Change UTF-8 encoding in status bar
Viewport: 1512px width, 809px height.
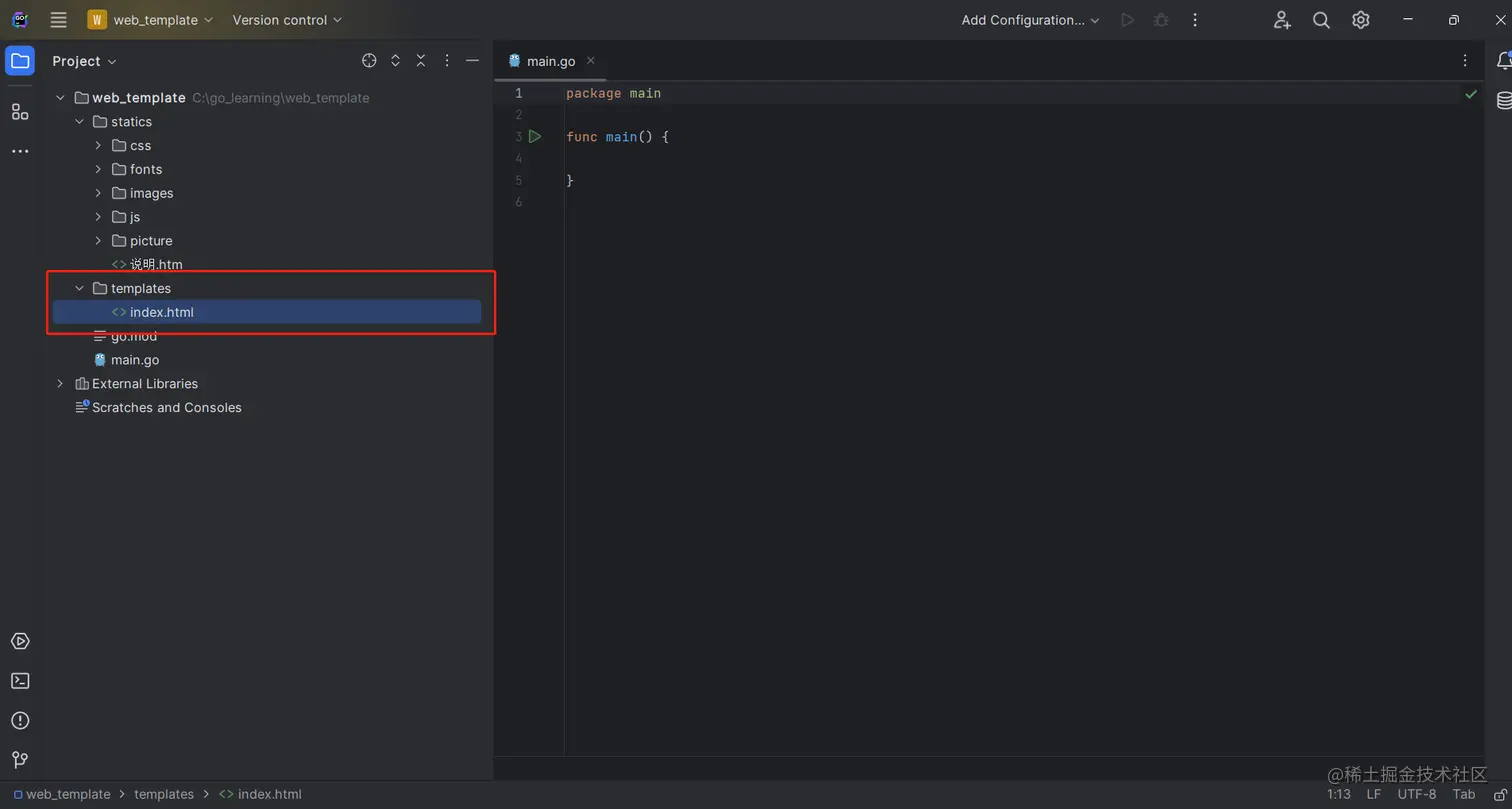click(1417, 794)
